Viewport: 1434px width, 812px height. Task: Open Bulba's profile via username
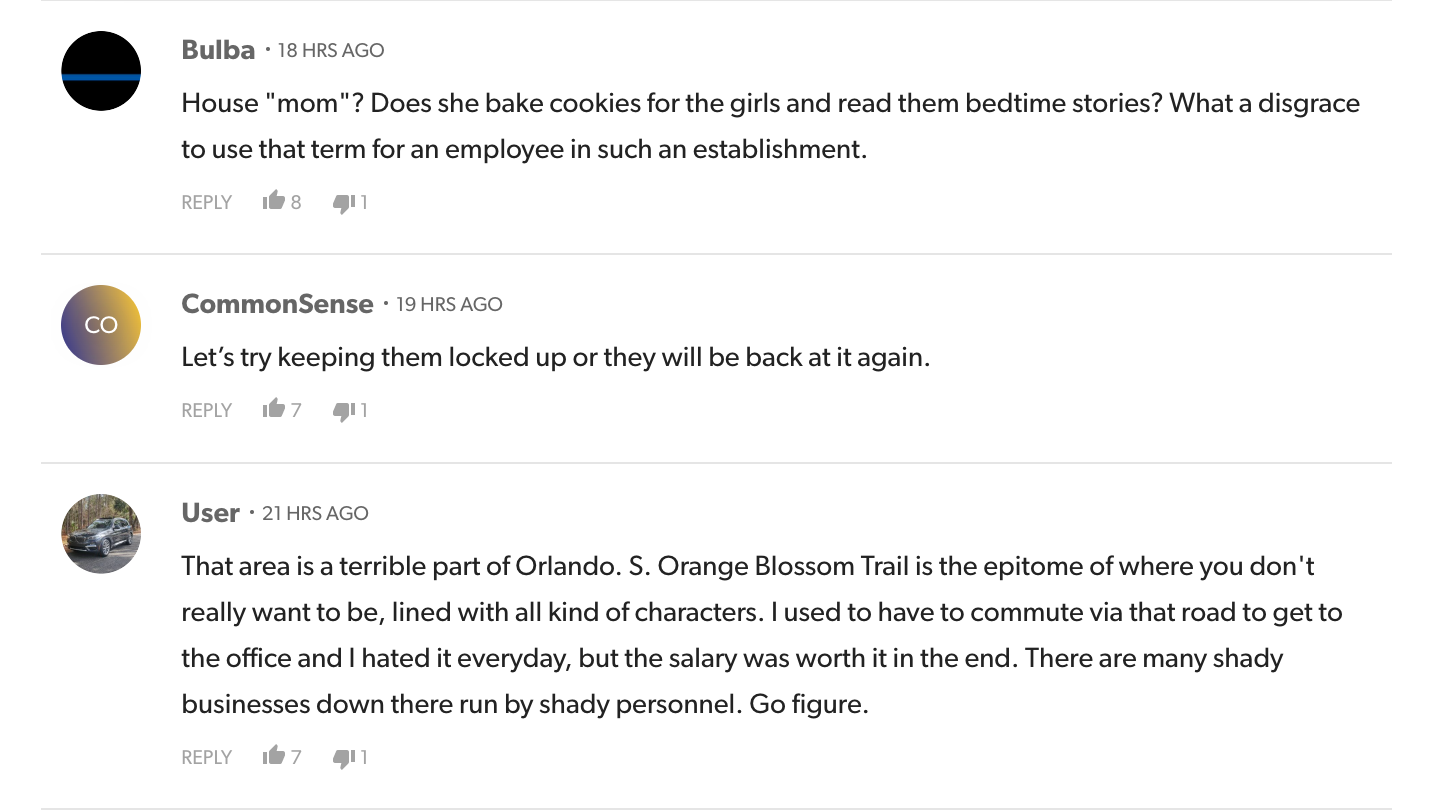218,50
